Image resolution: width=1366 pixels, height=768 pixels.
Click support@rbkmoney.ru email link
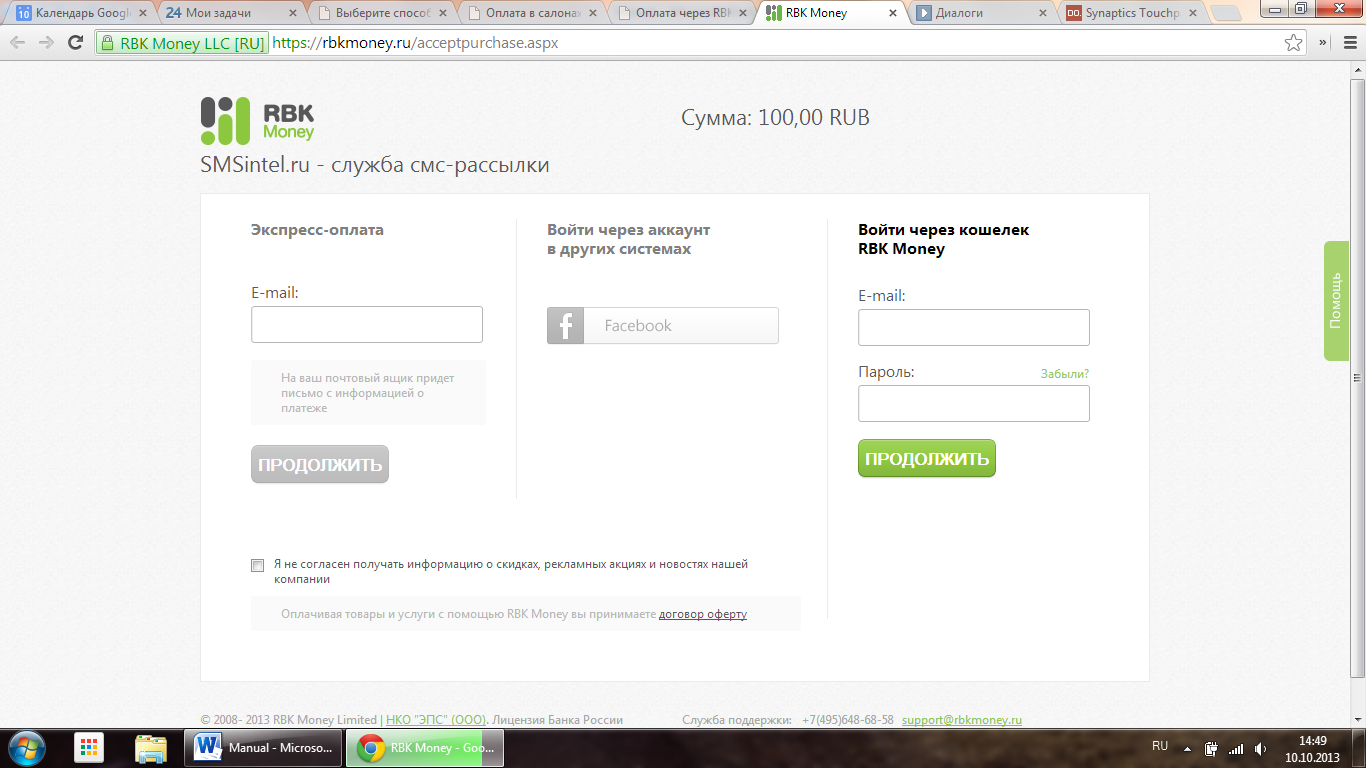pyautogui.click(x=962, y=720)
